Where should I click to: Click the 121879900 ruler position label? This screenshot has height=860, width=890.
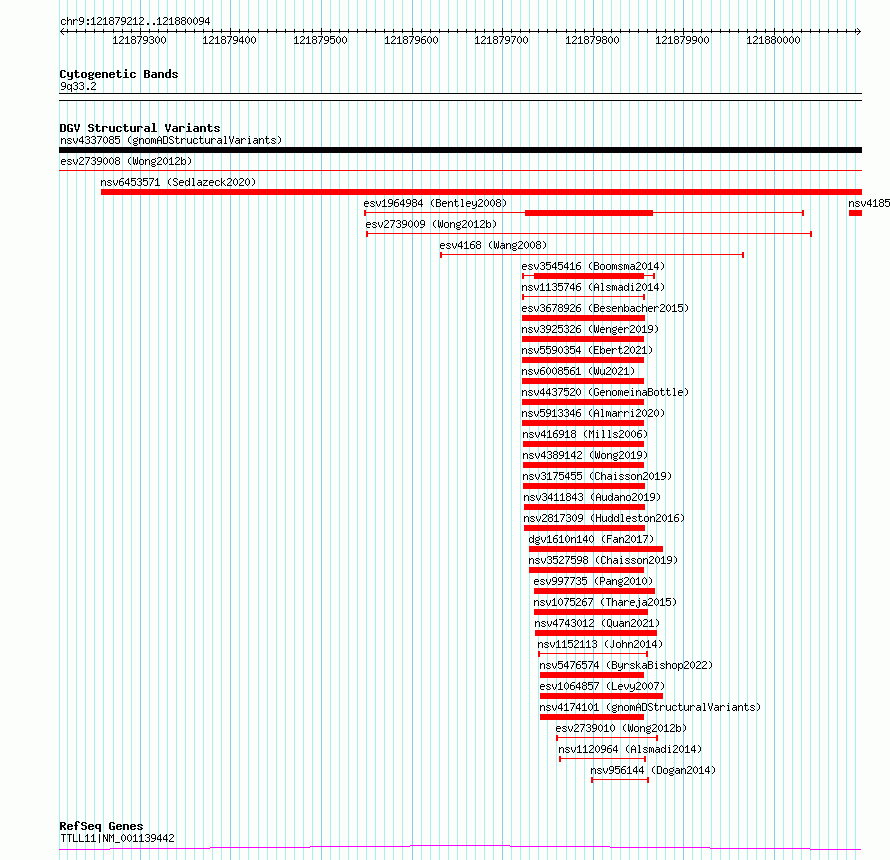click(x=682, y=40)
